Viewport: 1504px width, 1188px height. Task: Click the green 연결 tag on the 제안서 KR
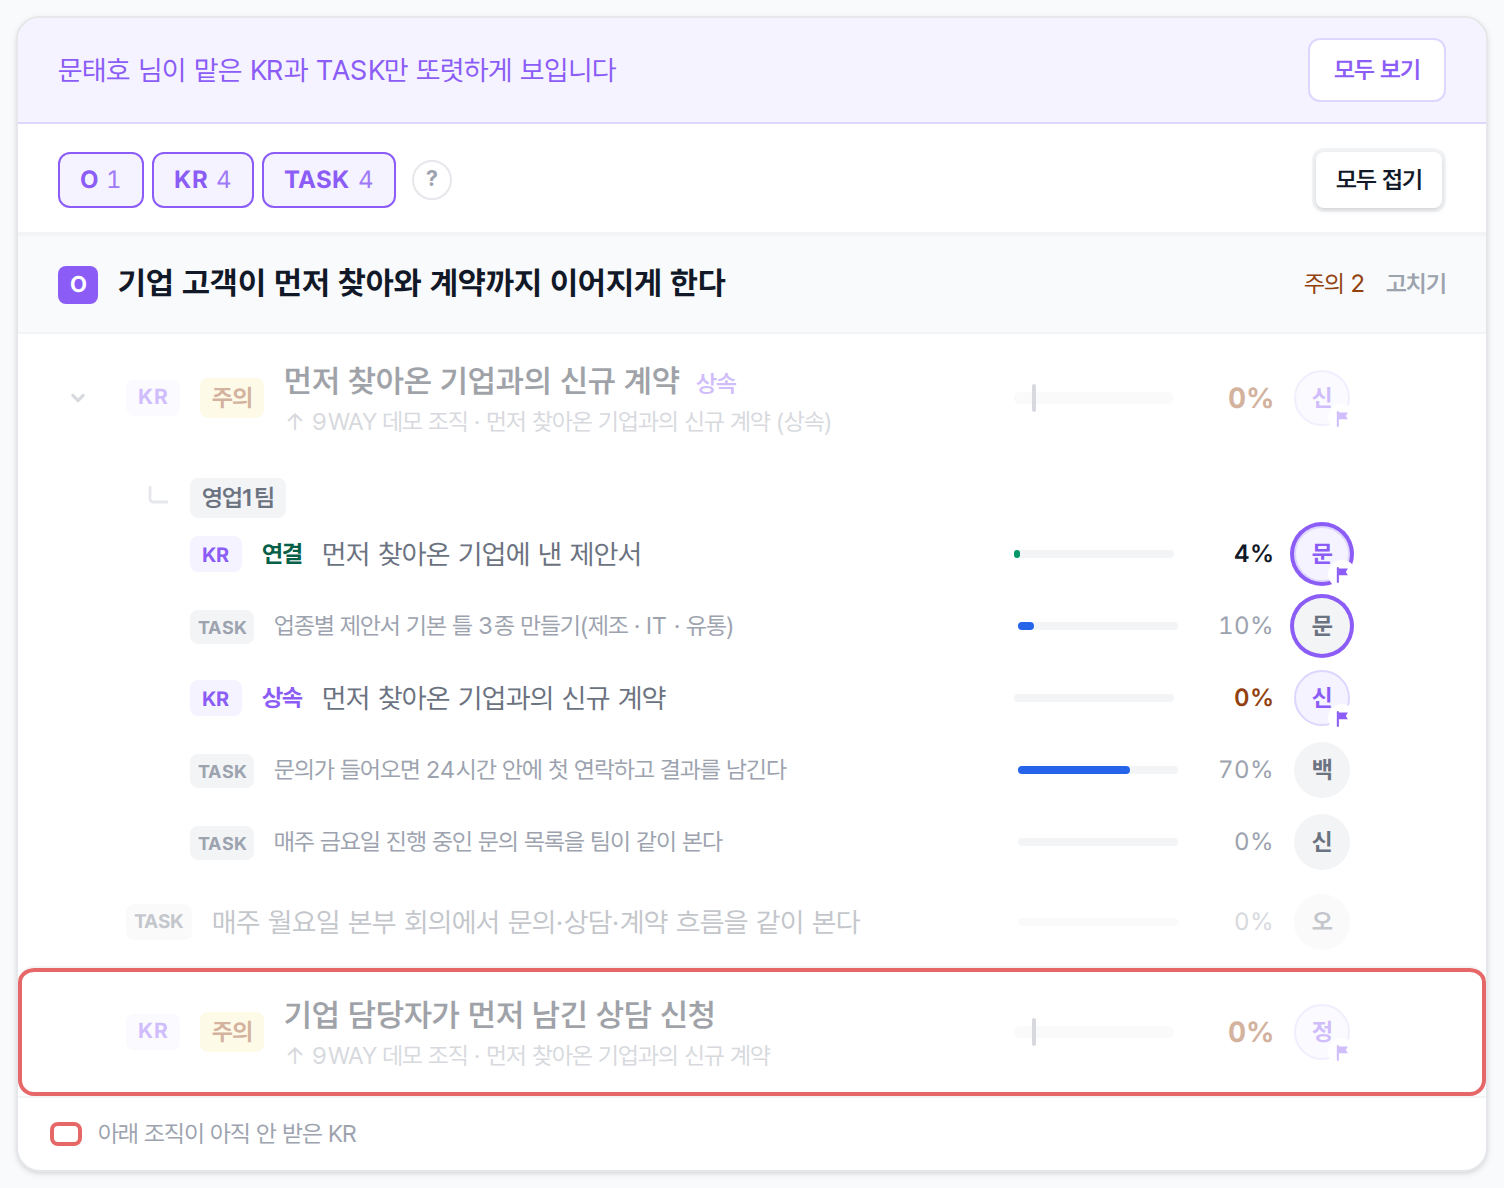282,554
